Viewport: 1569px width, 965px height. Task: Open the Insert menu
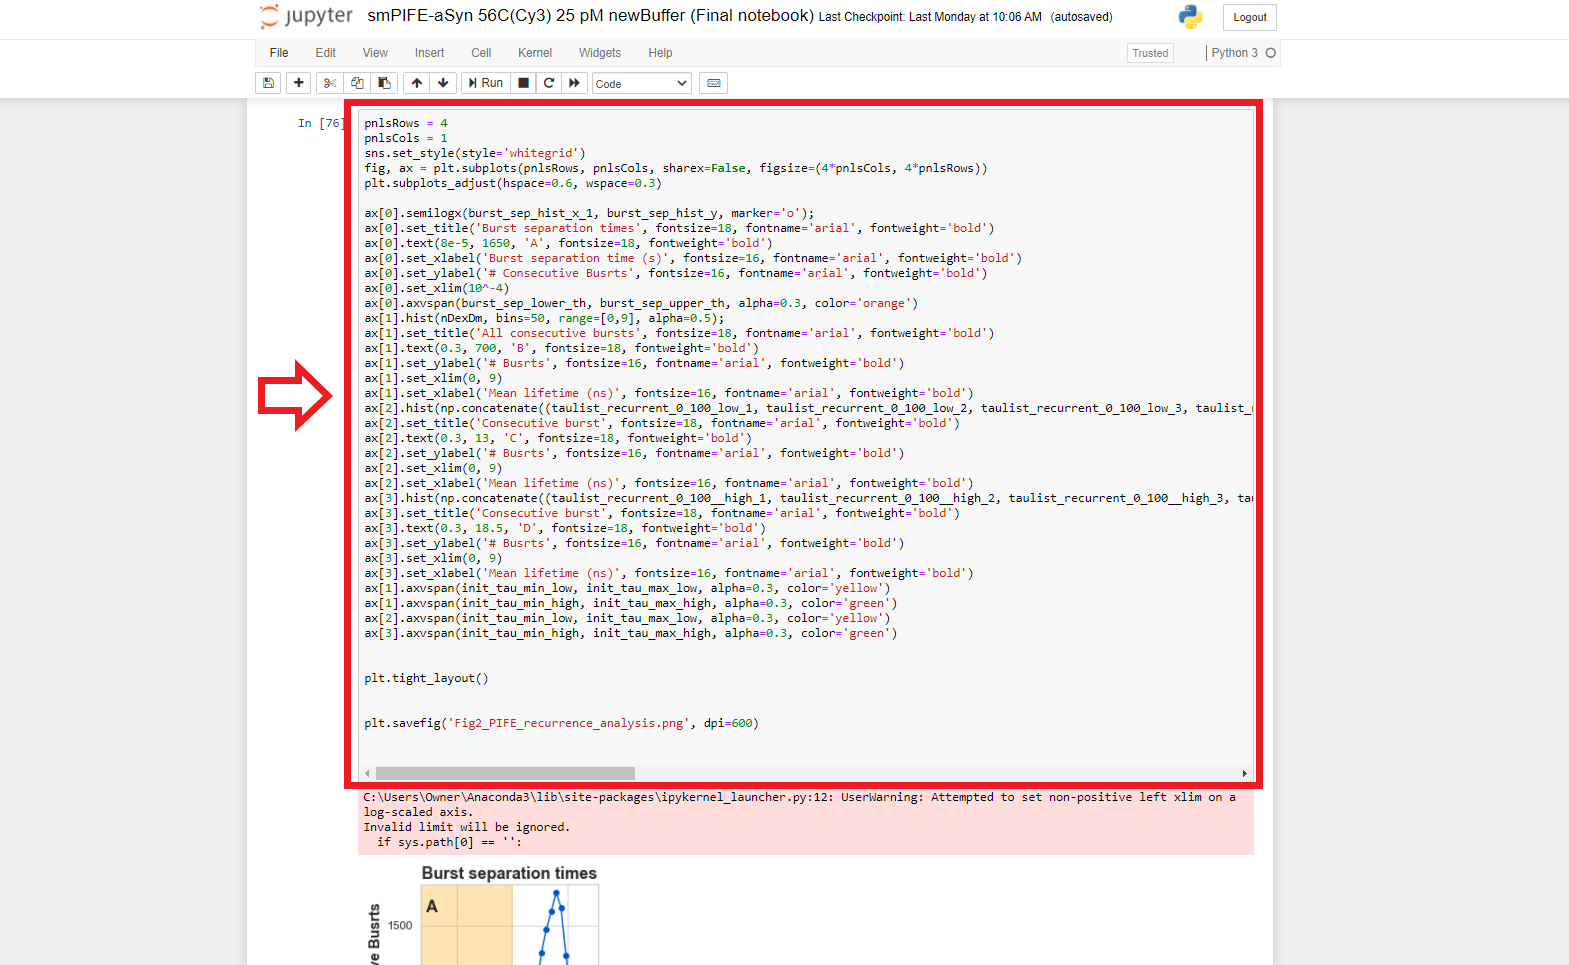pyautogui.click(x=430, y=53)
